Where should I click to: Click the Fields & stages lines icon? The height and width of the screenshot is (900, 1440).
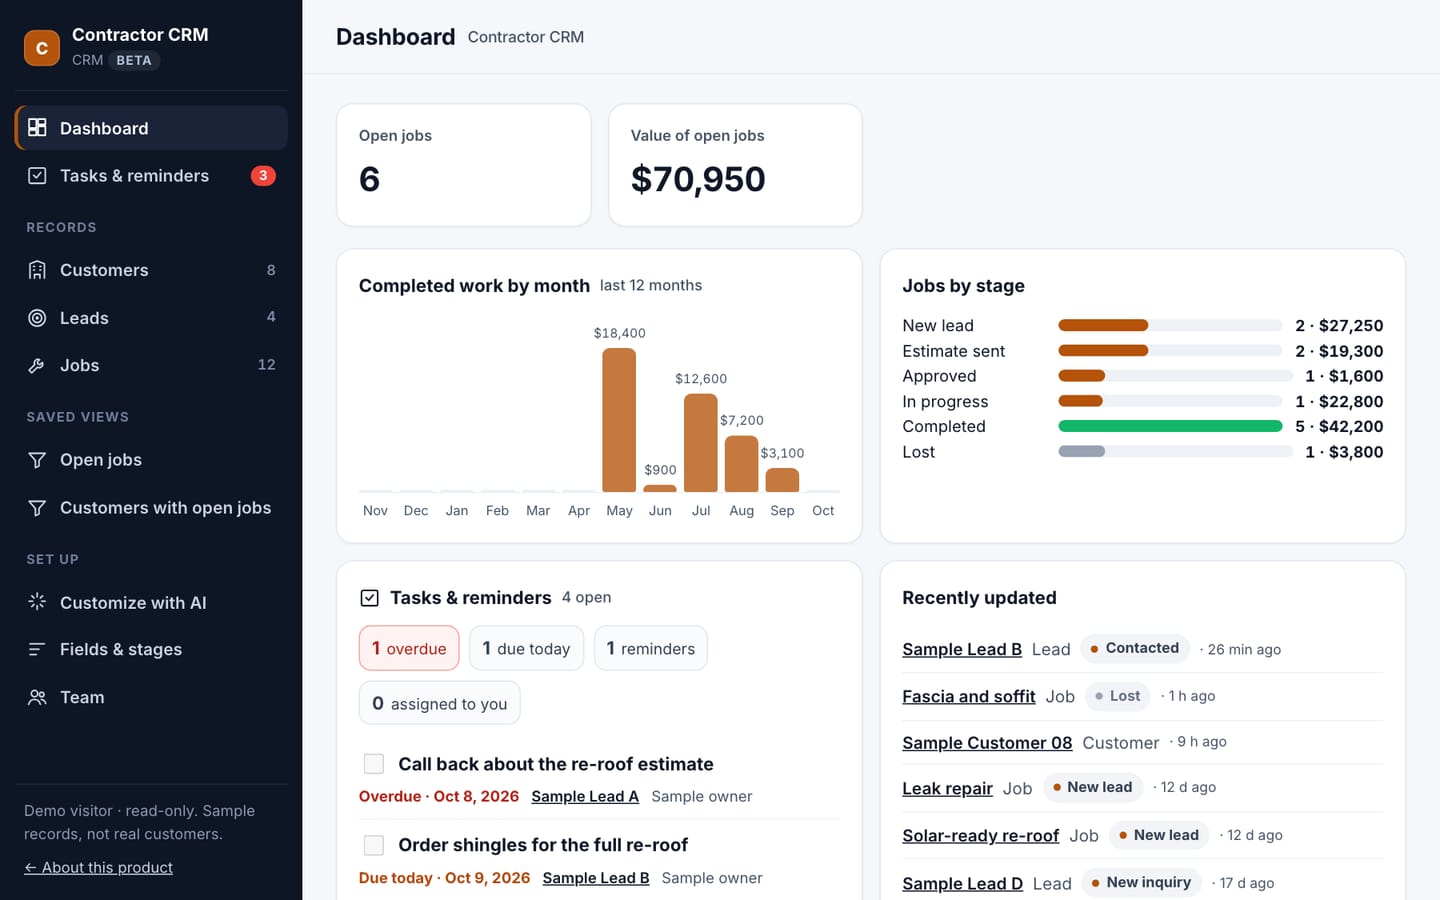37,650
